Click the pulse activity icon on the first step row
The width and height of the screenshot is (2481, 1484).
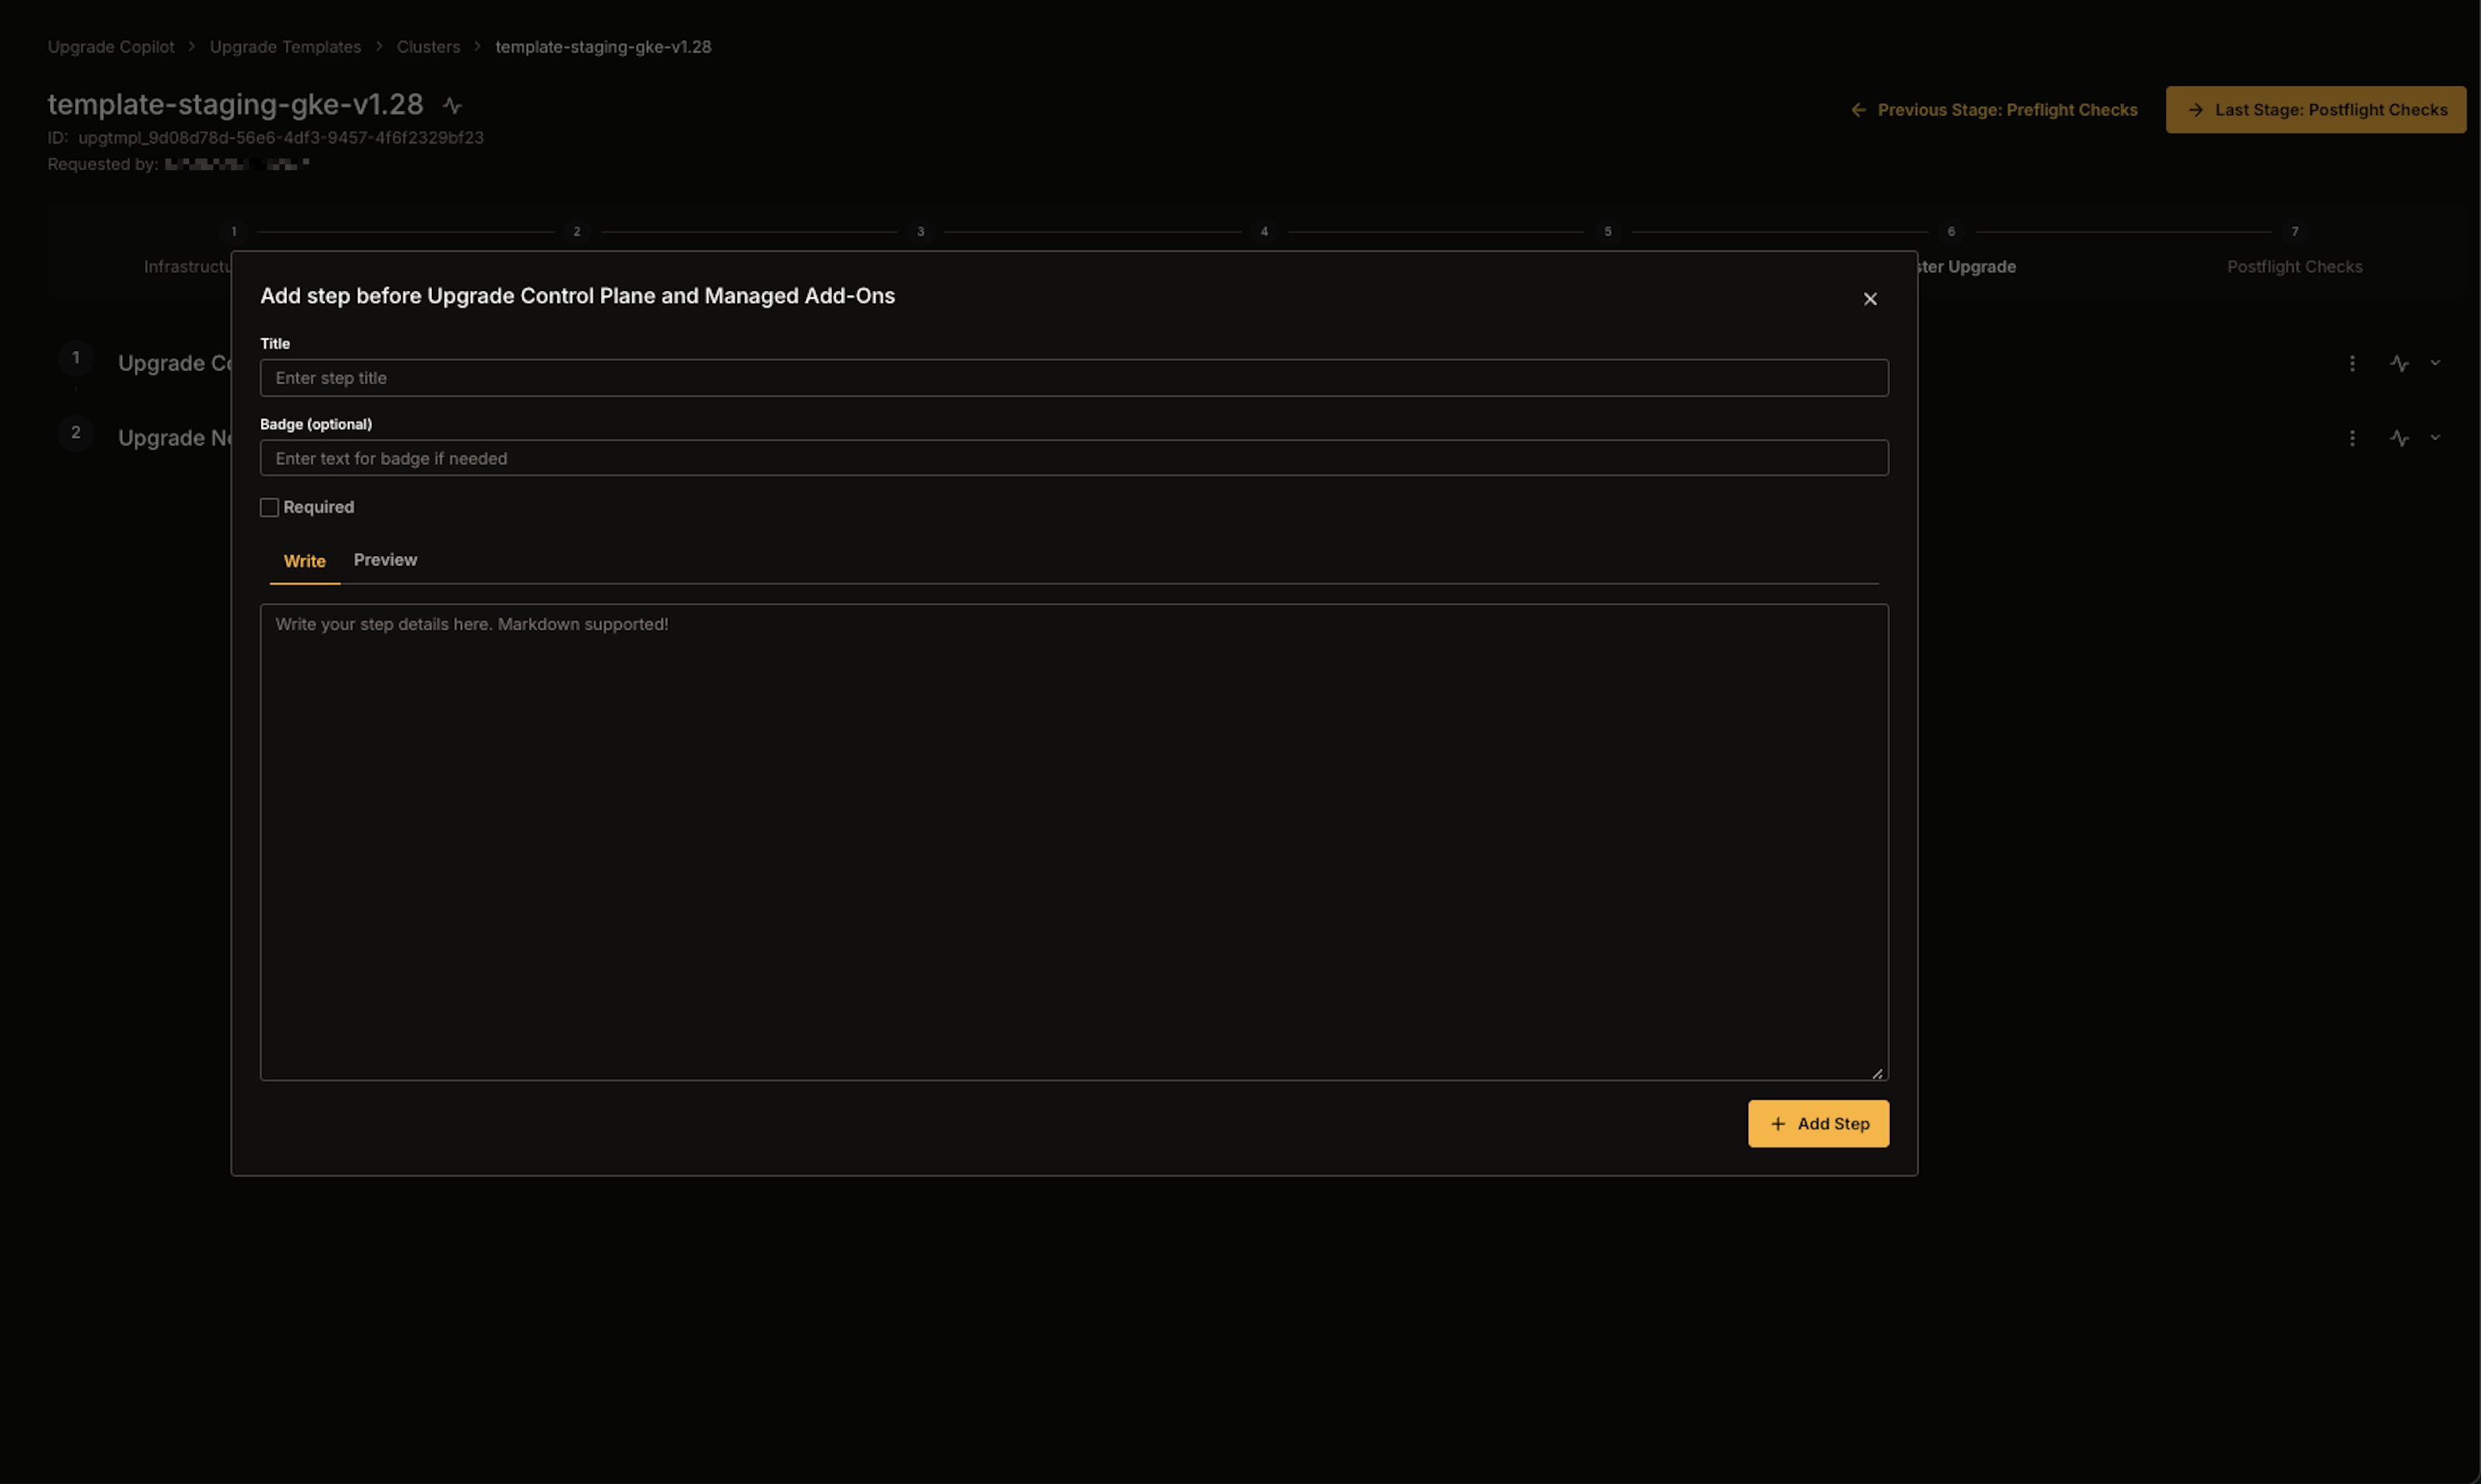point(2401,363)
